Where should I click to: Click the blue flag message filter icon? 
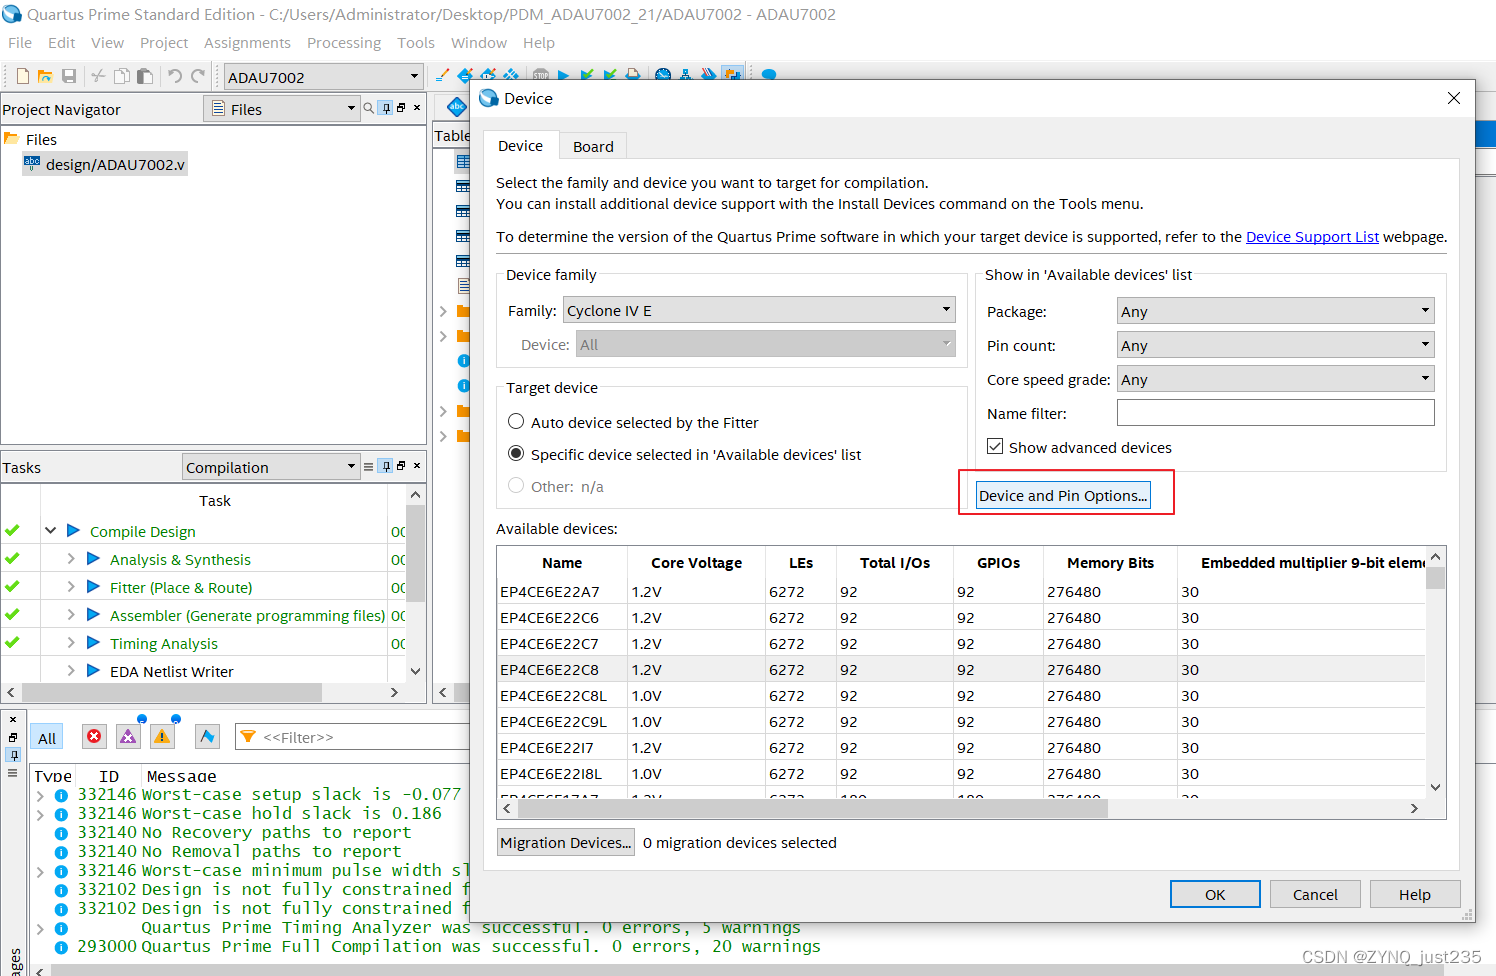pos(207,737)
